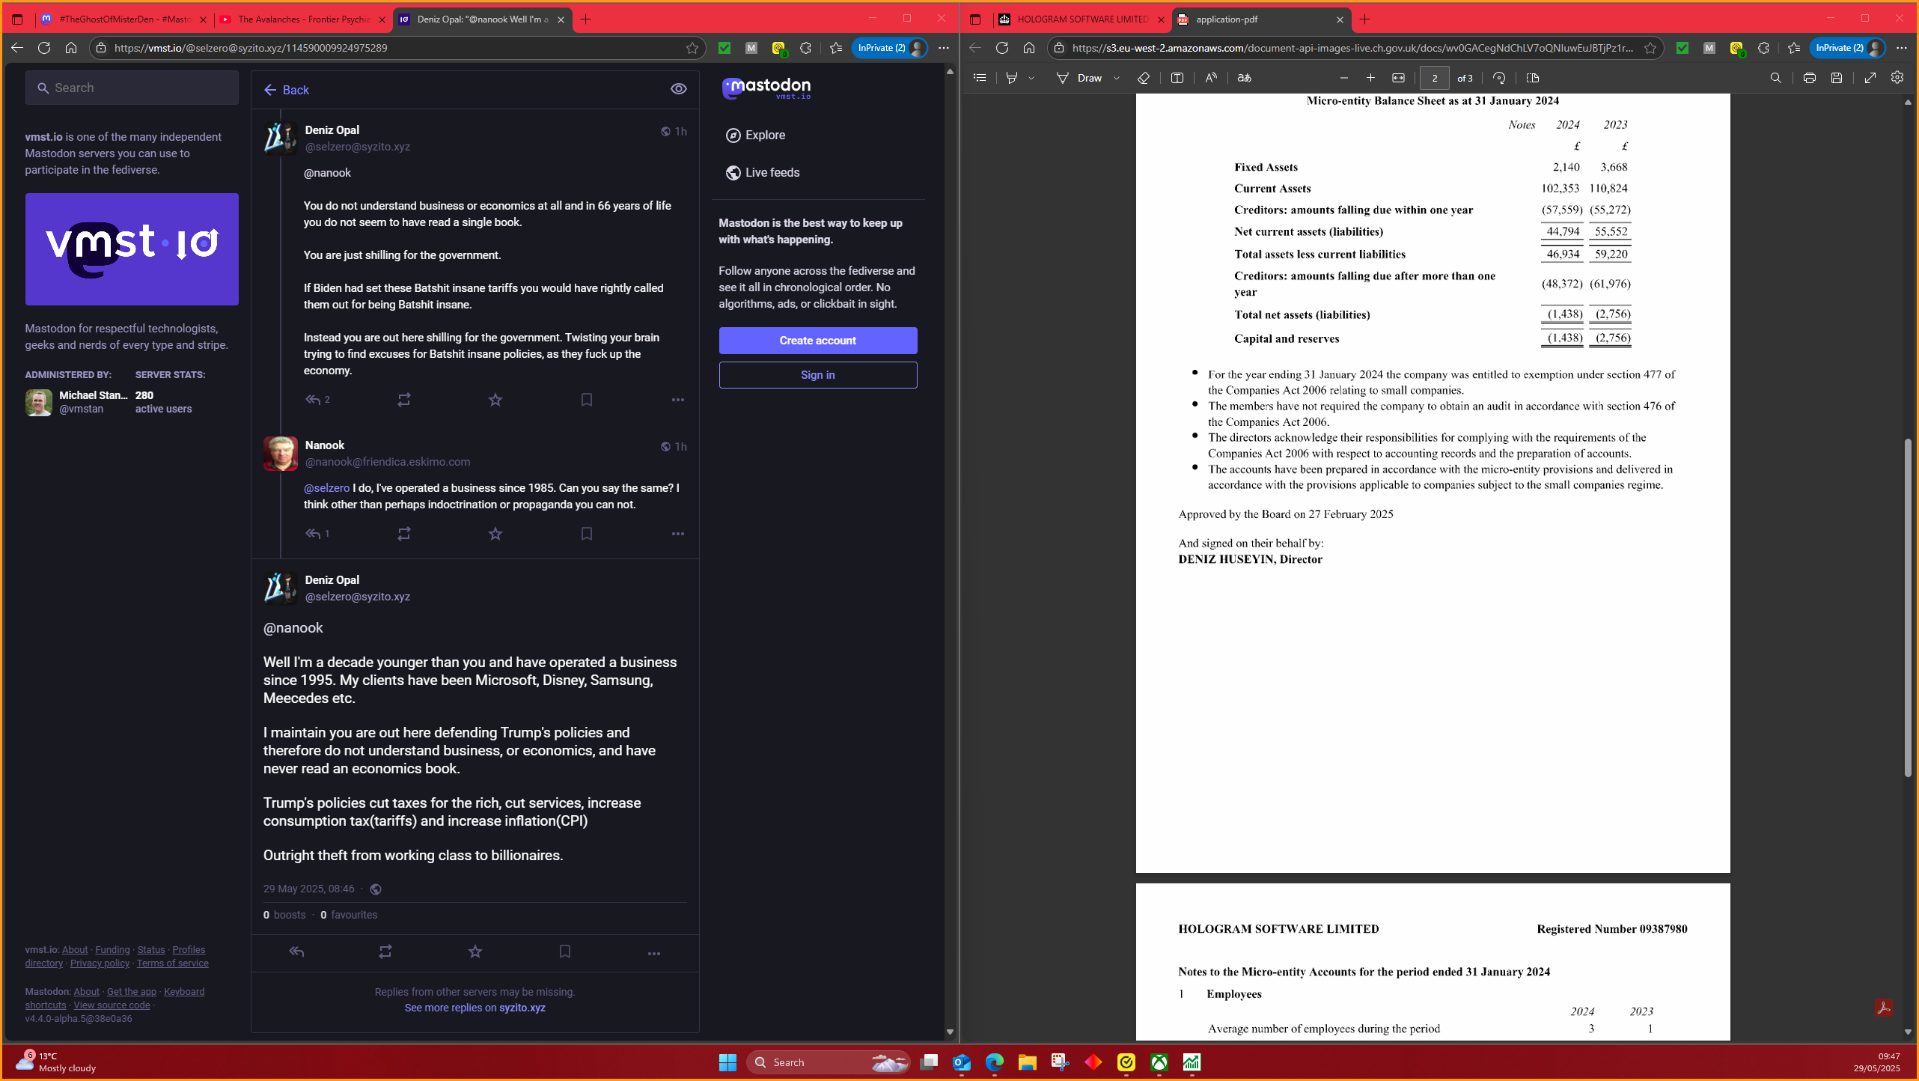Bookmark Nanook's post
This screenshot has width=1919, height=1081.
pyautogui.click(x=587, y=534)
